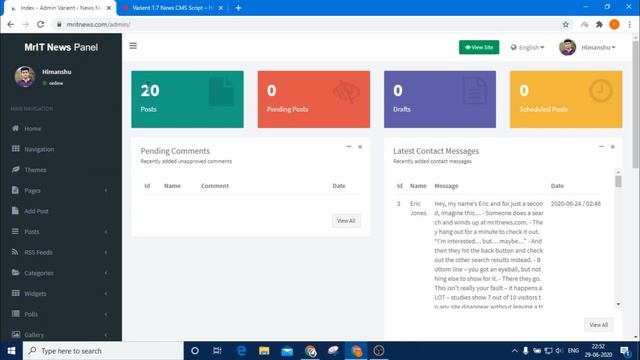The width and height of the screenshot is (640, 360).
Task: Open the Pending Posts stat card
Action: 314,99
